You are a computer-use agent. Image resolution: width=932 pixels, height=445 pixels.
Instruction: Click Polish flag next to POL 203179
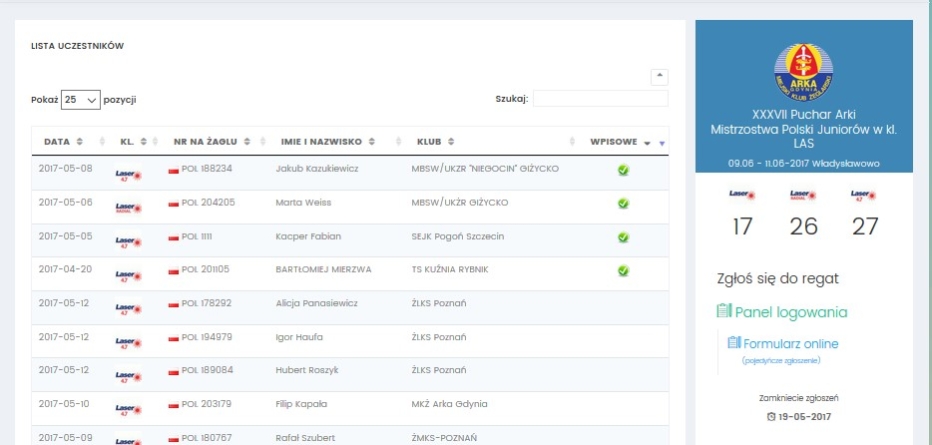point(174,405)
